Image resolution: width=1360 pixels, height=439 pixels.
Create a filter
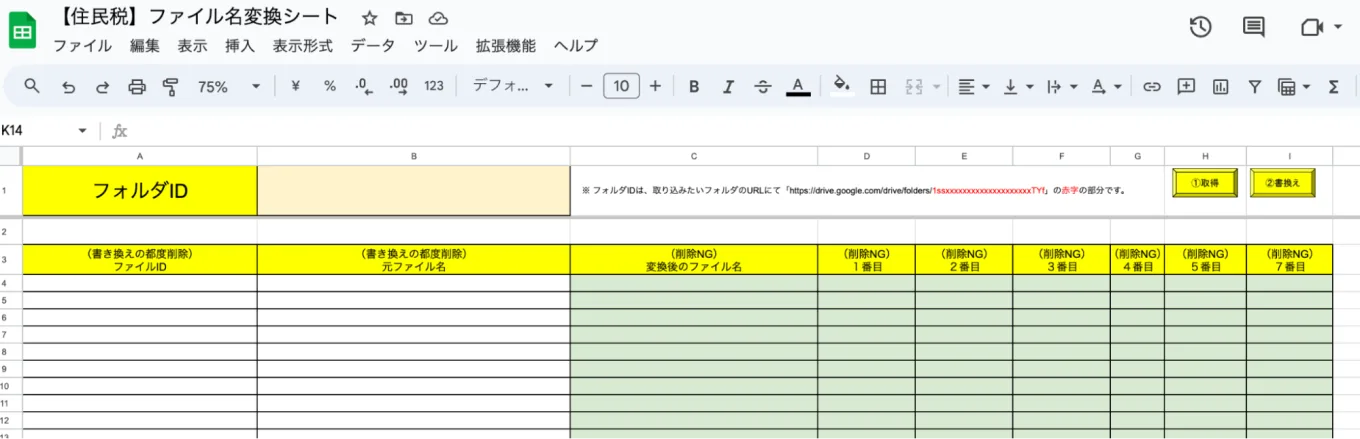[x=1254, y=87]
